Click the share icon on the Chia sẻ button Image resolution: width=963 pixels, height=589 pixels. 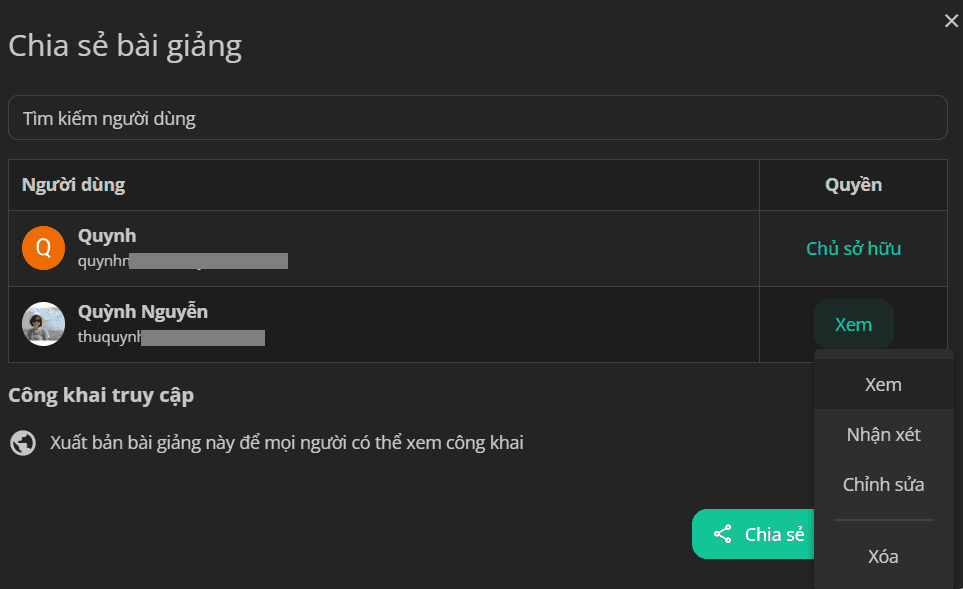(x=722, y=534)
